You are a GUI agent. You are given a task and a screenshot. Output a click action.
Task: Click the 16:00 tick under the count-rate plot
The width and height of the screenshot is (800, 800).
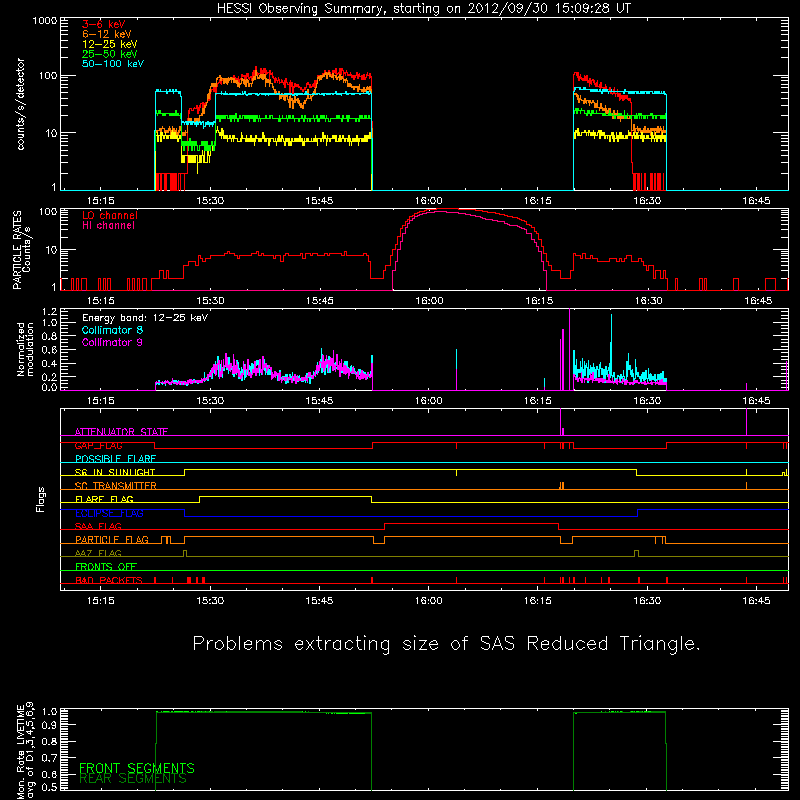[x=429, y=201]
